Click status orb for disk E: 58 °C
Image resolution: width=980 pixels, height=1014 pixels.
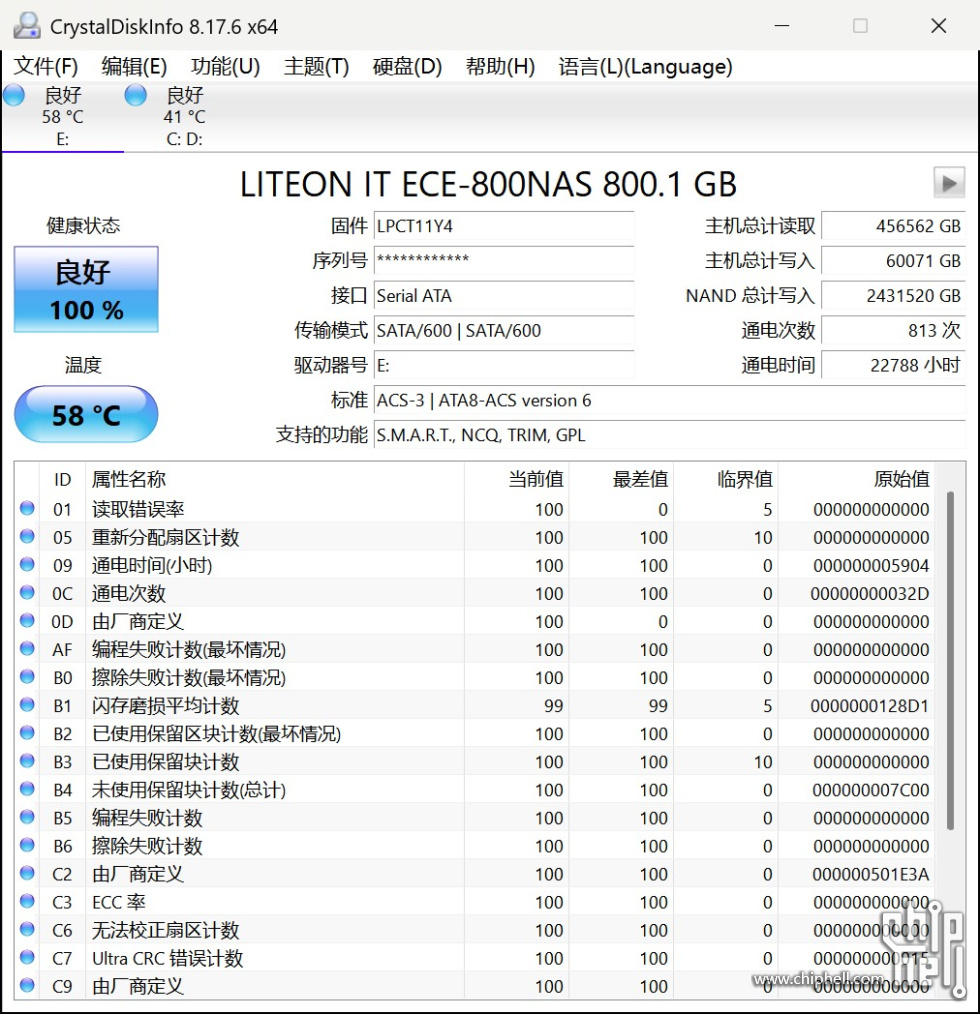(x=14, y=96)
